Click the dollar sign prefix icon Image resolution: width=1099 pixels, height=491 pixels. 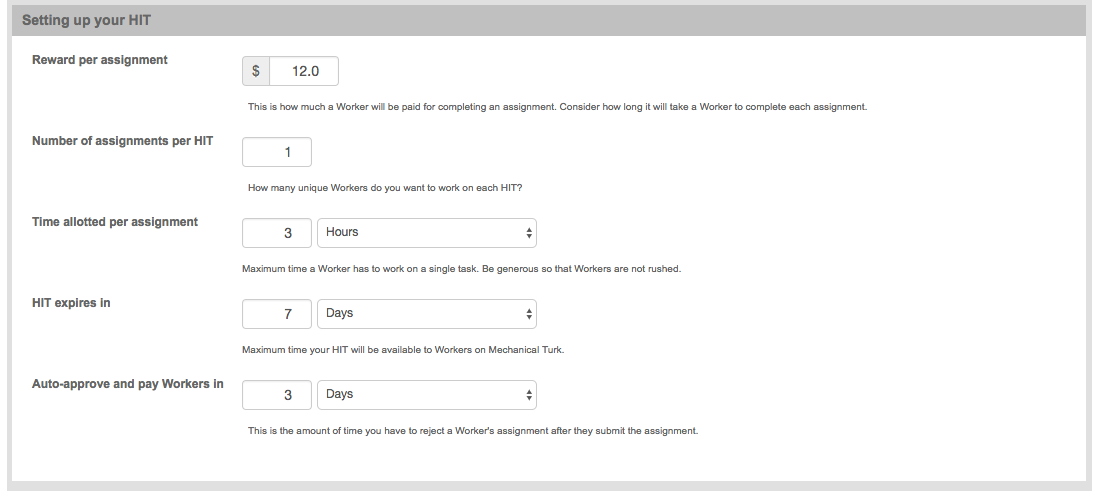[256, 71]
